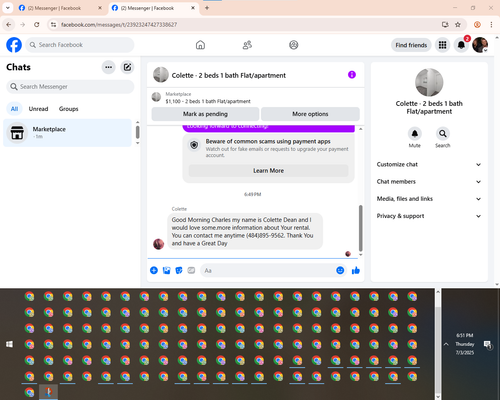This screenshot has width=500, height=400.
Task: Click the More options button
Action: pos(310,114)
